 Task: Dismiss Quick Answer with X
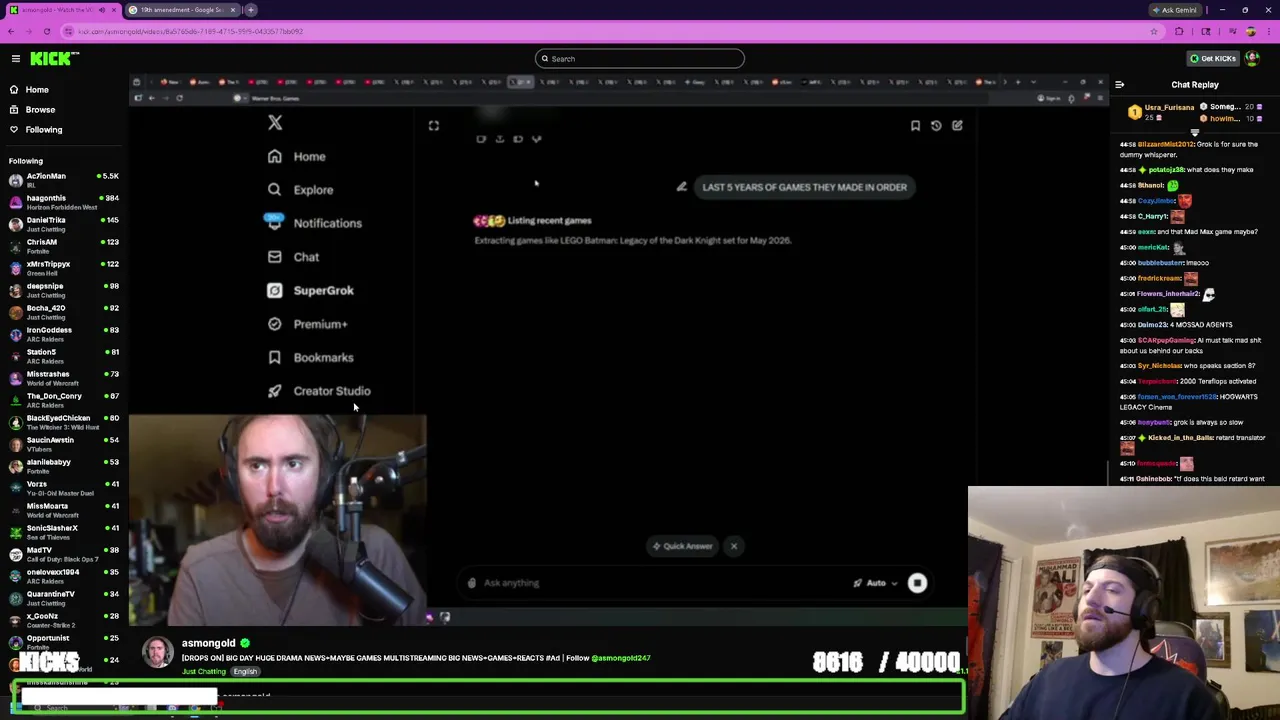tap(734, 546)
